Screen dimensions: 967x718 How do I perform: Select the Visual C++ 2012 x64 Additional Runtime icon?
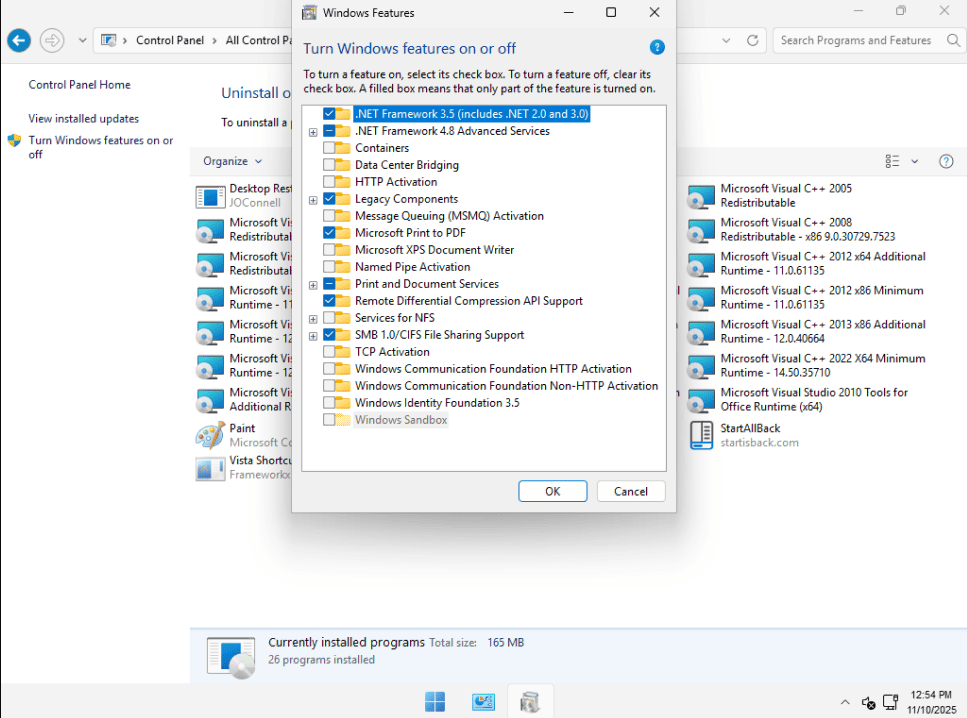pyautogui.click(x=701, y=265)
